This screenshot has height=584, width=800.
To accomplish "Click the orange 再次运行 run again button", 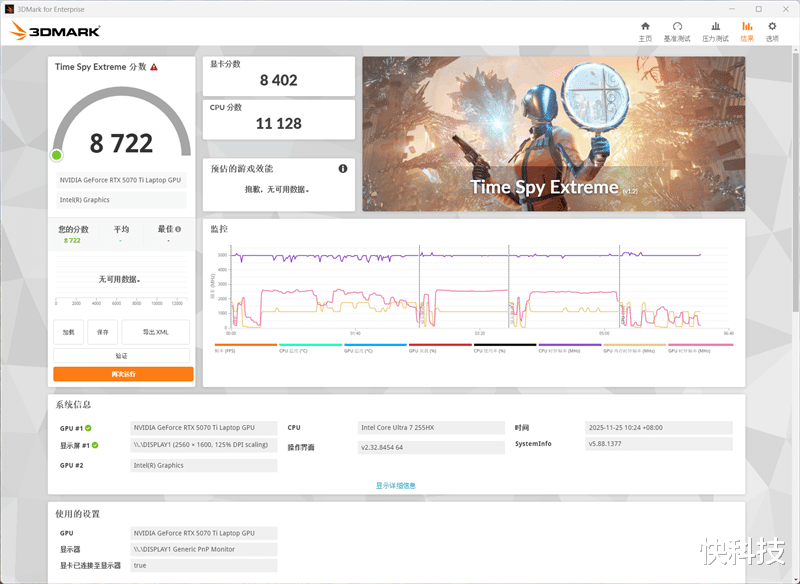I will click(123, 374).
